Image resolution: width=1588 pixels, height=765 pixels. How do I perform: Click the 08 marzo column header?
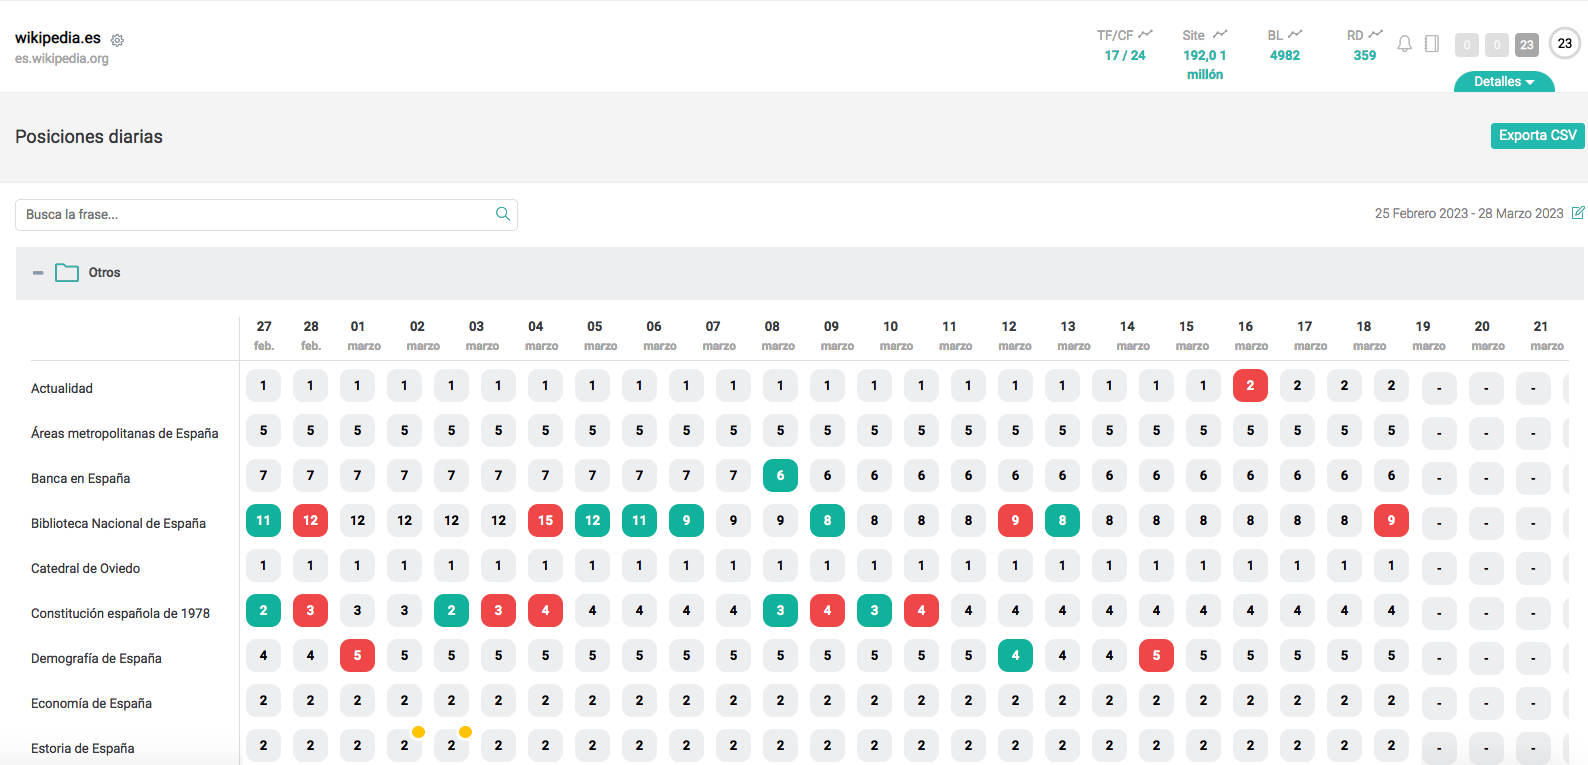click(x=778, y=336)
